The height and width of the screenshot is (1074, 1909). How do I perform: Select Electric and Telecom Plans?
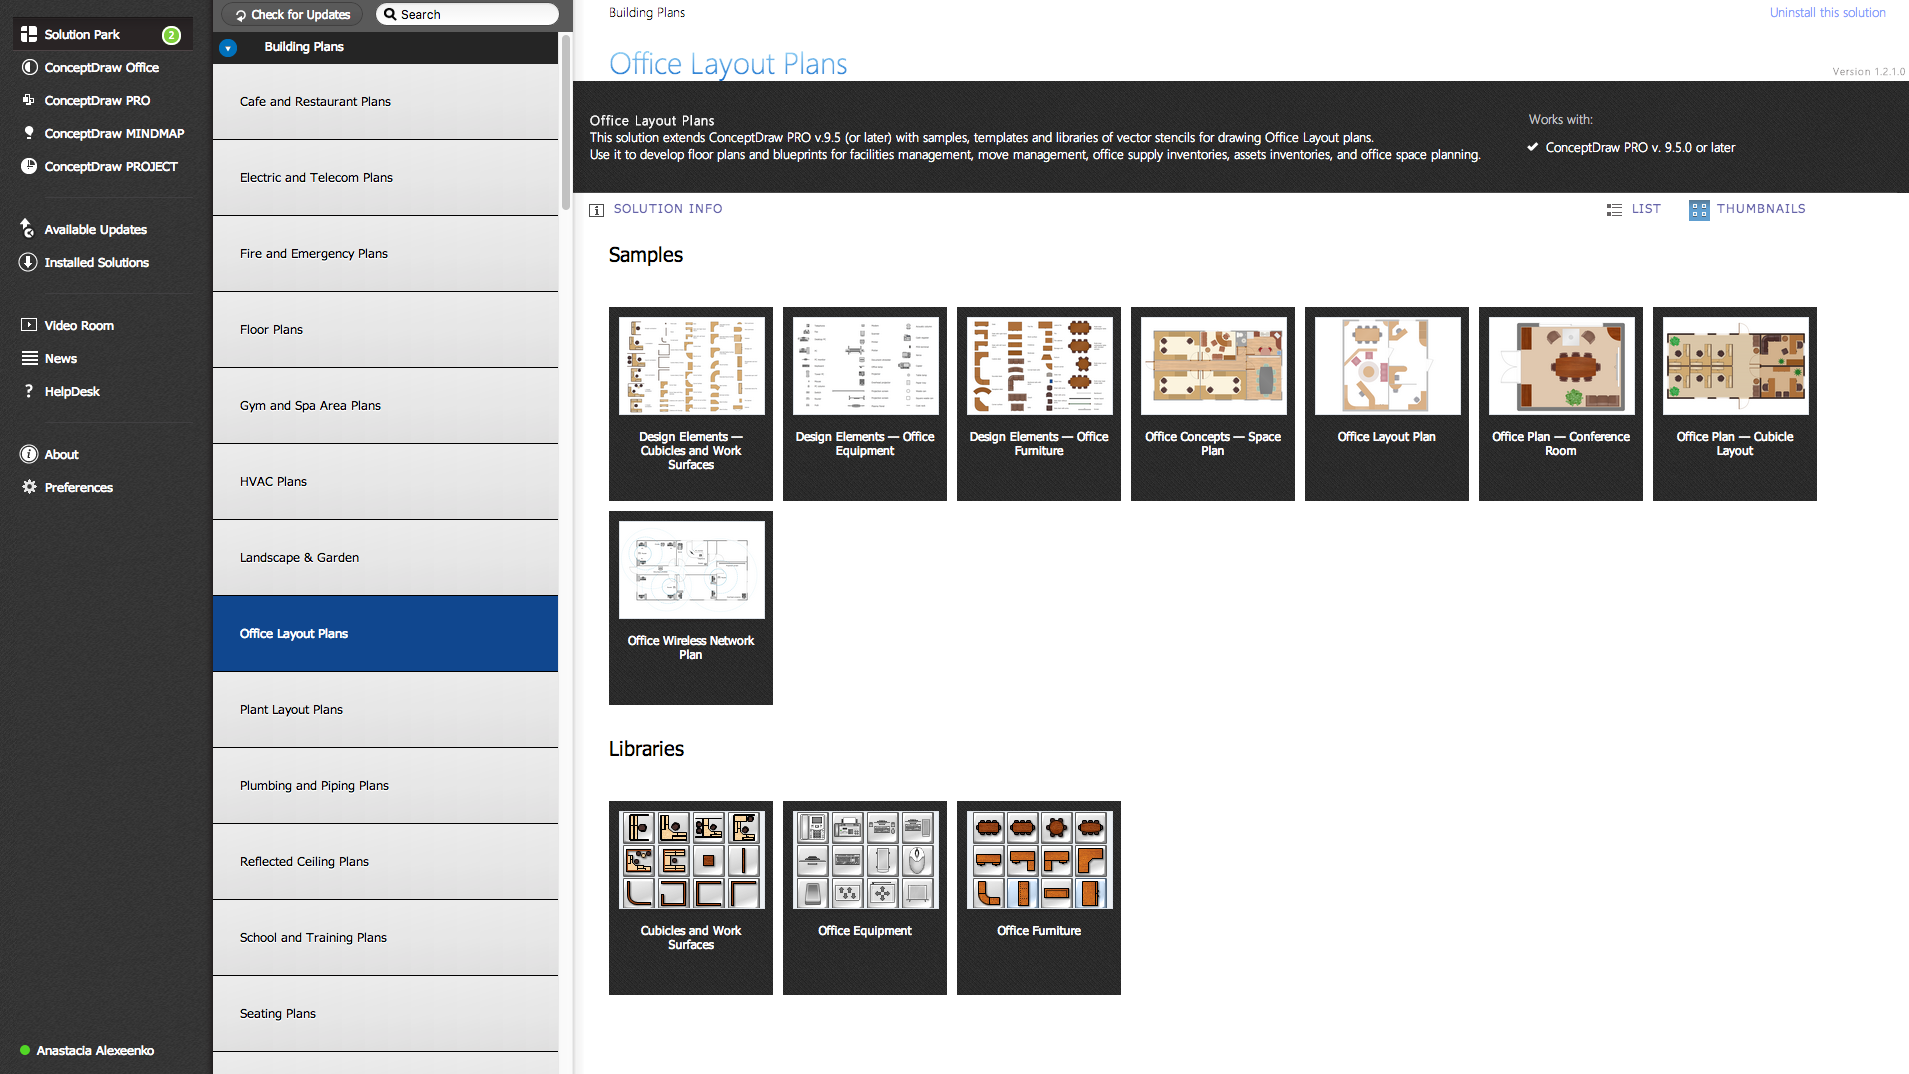point(385,178)
